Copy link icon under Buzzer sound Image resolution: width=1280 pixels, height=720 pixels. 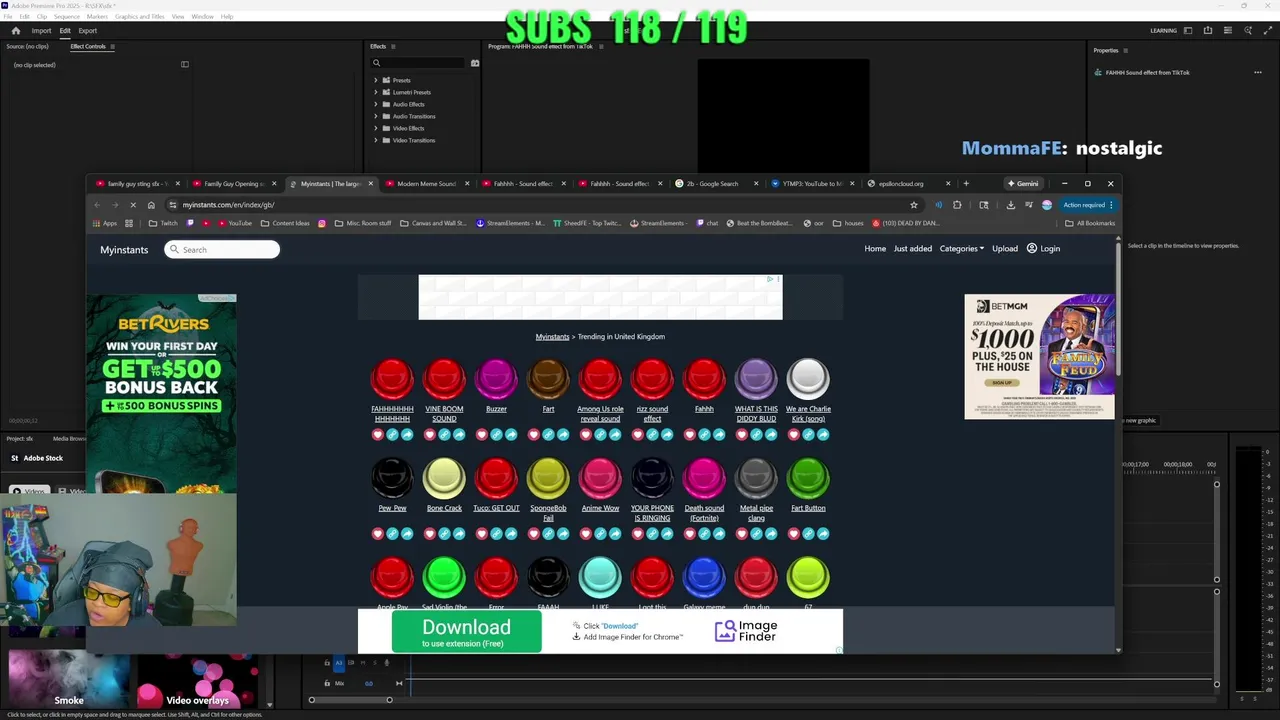(496, 435)
